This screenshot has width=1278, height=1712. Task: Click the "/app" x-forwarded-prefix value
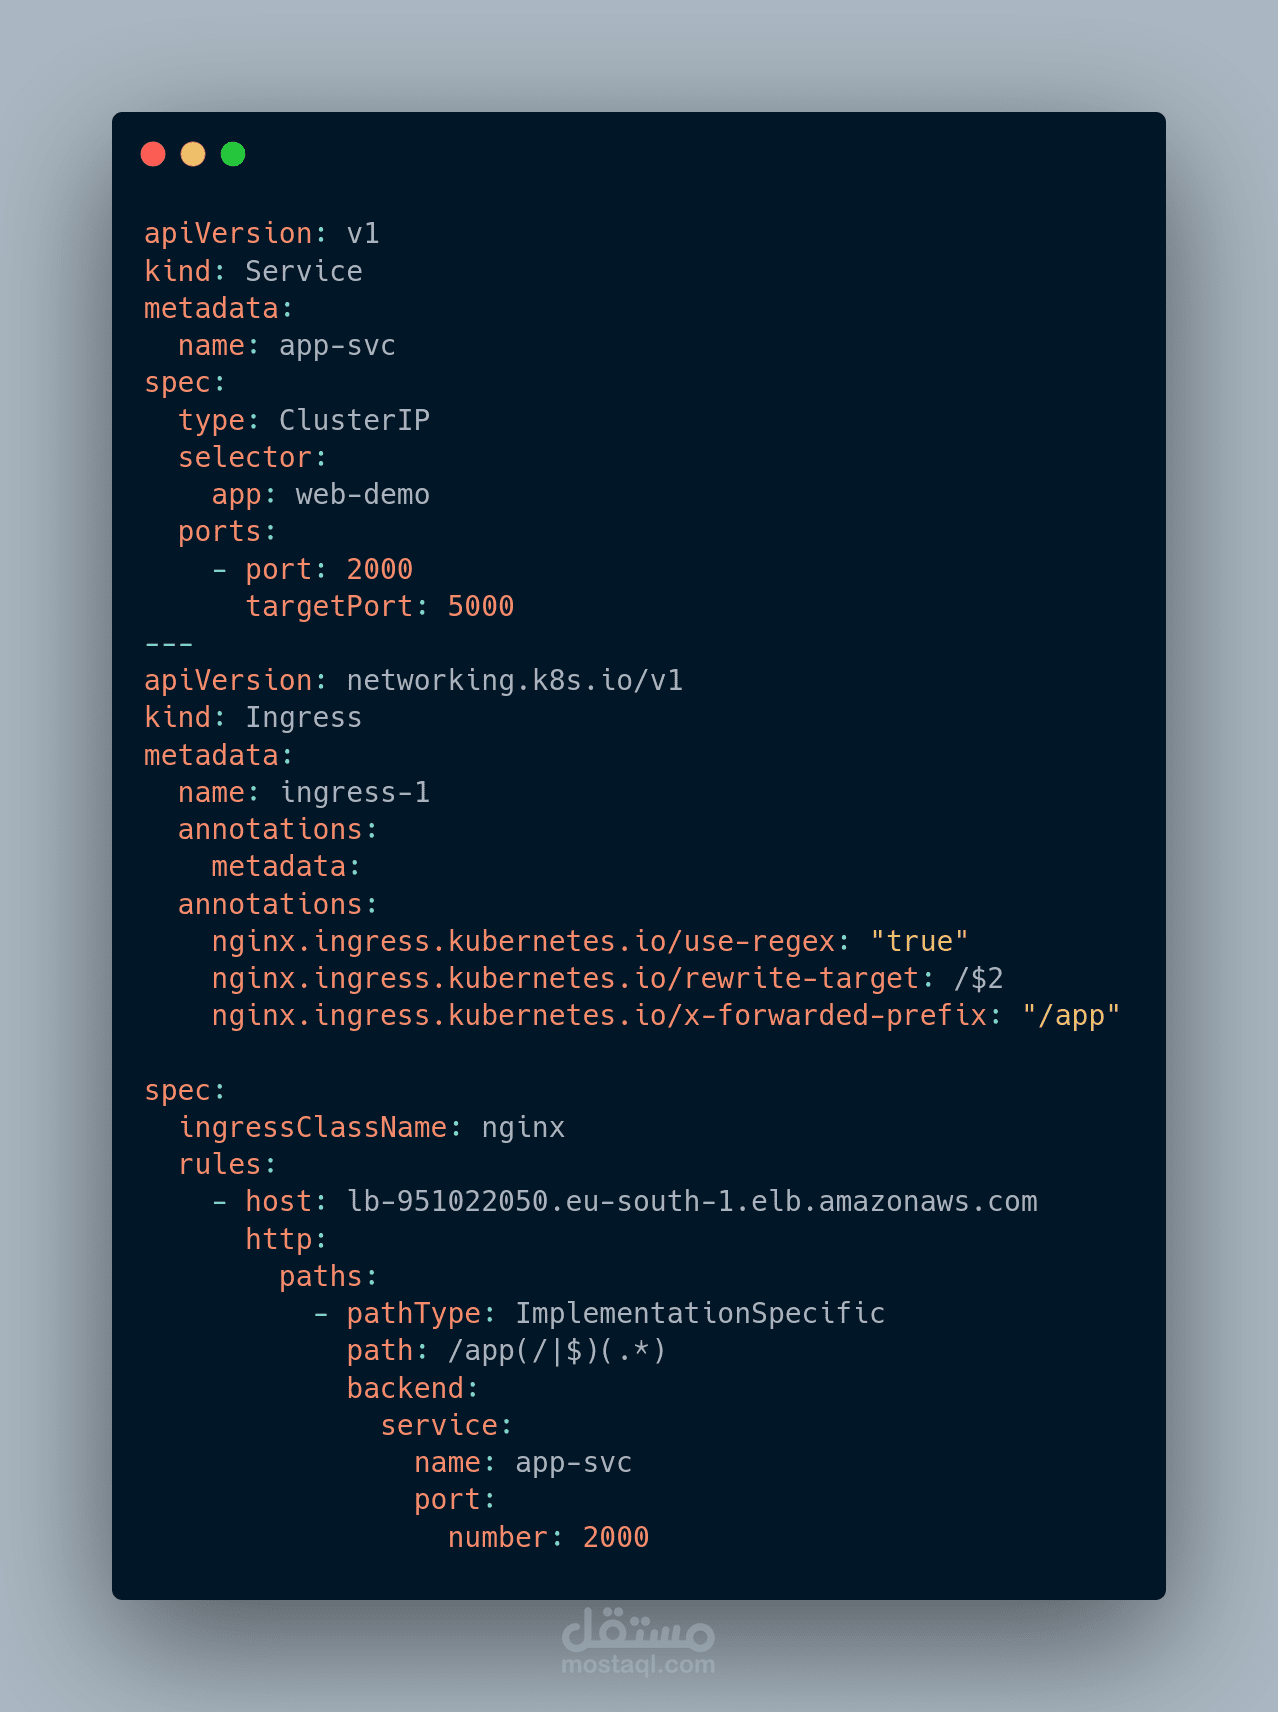(1070, 1016)
